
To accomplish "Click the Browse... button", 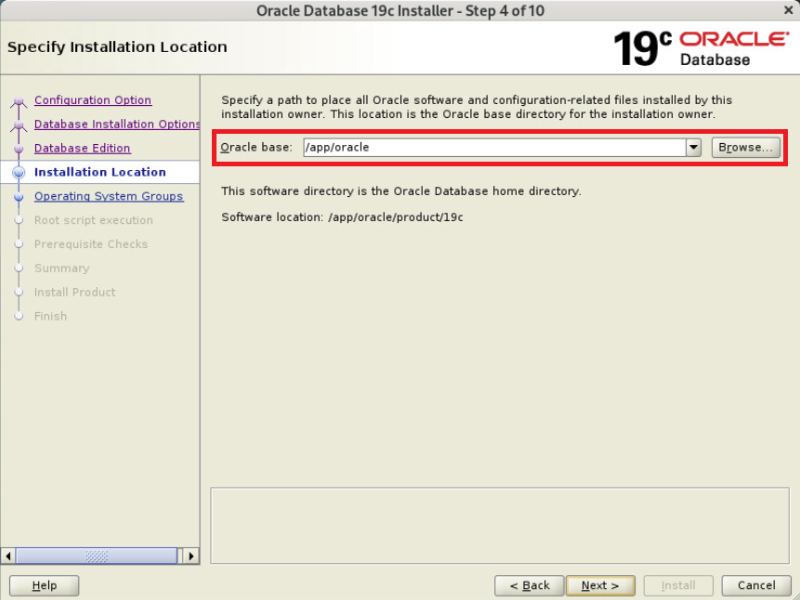I will point(746,147).
